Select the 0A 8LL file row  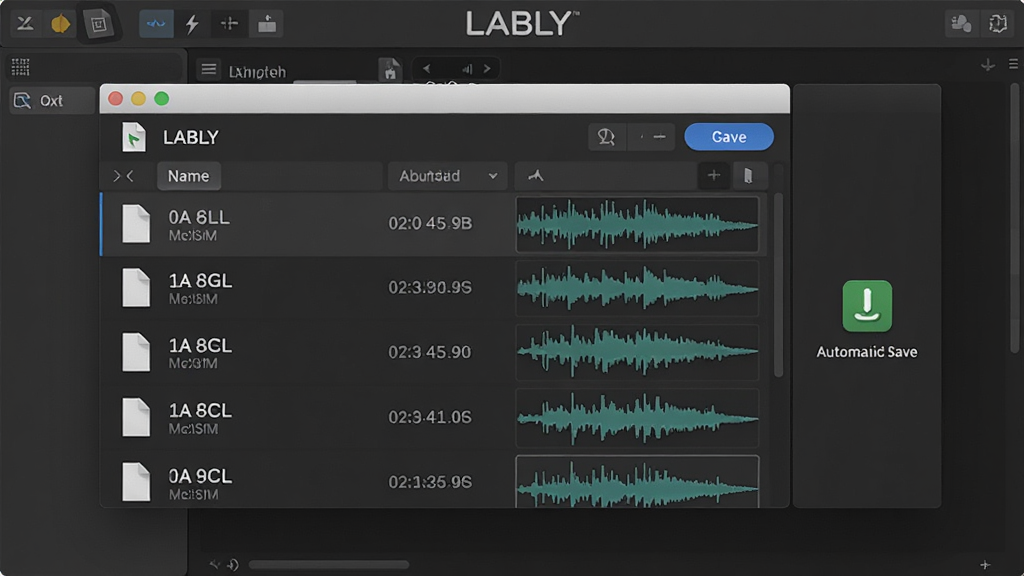pos(434,224)
